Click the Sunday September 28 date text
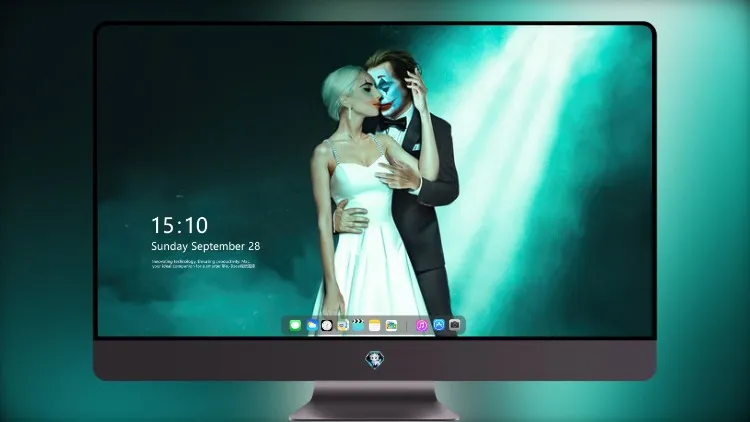This screenshot has width=750, height=422. 206,246
